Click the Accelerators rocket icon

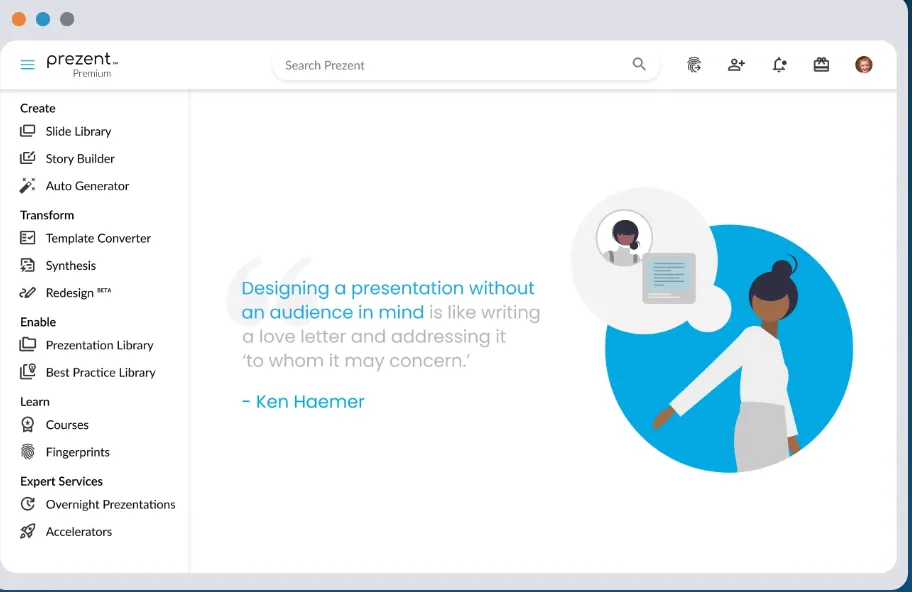coord(27,531)
